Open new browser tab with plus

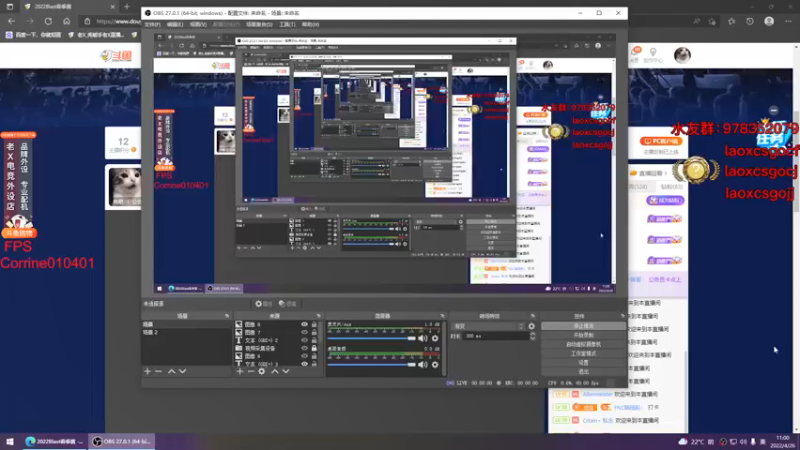click(x=127, y=7)
